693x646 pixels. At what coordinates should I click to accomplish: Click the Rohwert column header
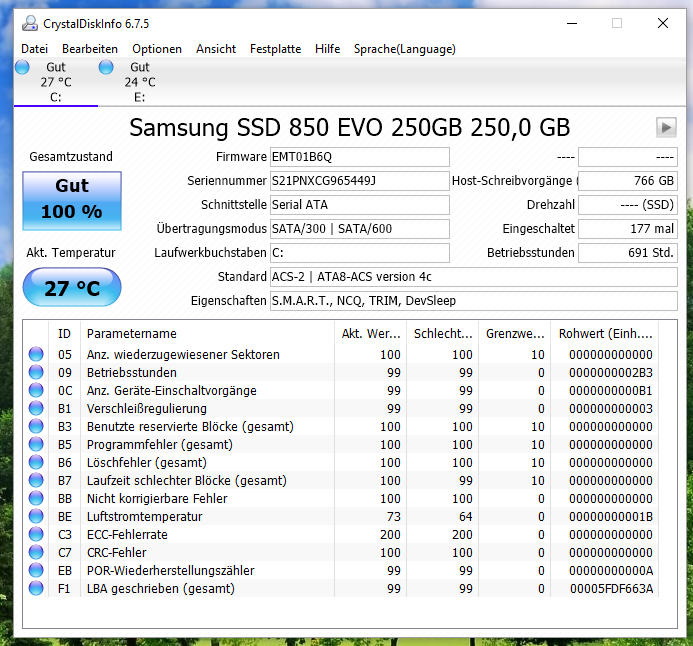(x=605, y=334)
